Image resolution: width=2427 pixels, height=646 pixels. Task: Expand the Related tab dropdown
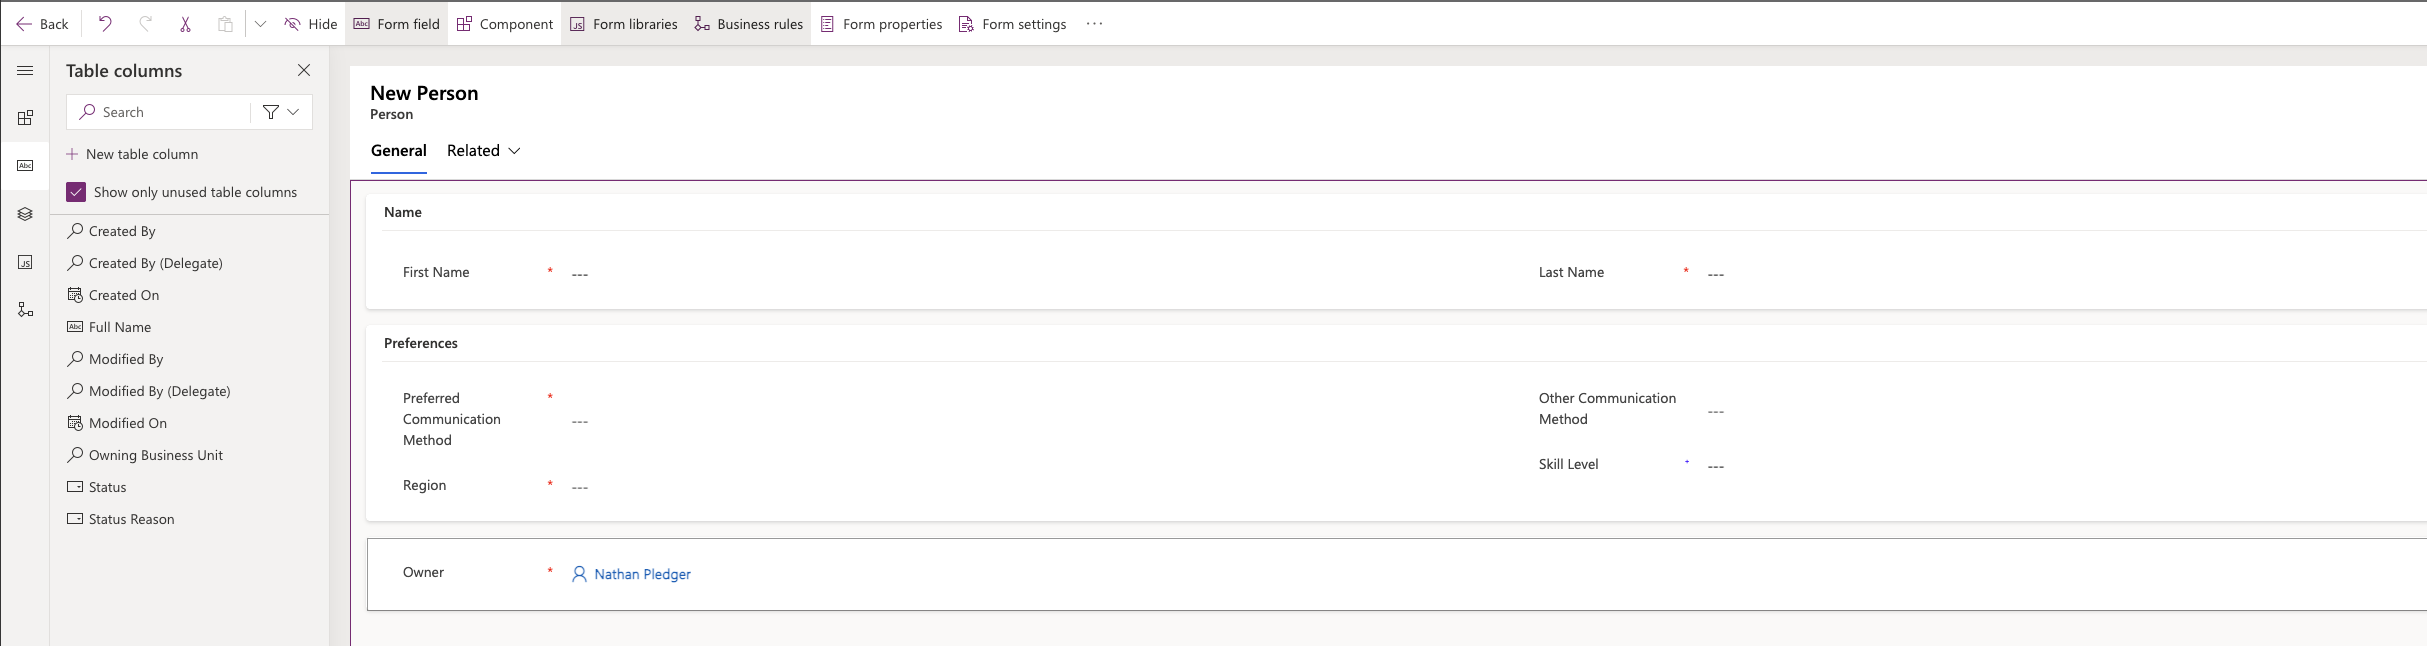click(x=484, y=151)
